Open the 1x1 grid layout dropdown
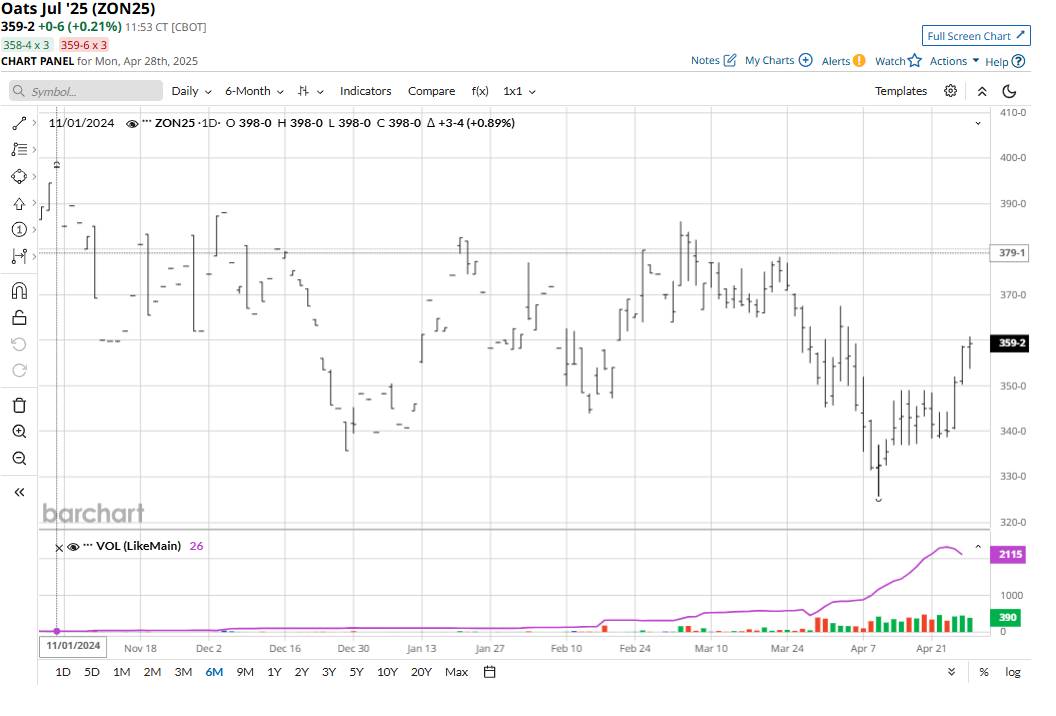 coord(519,91)
